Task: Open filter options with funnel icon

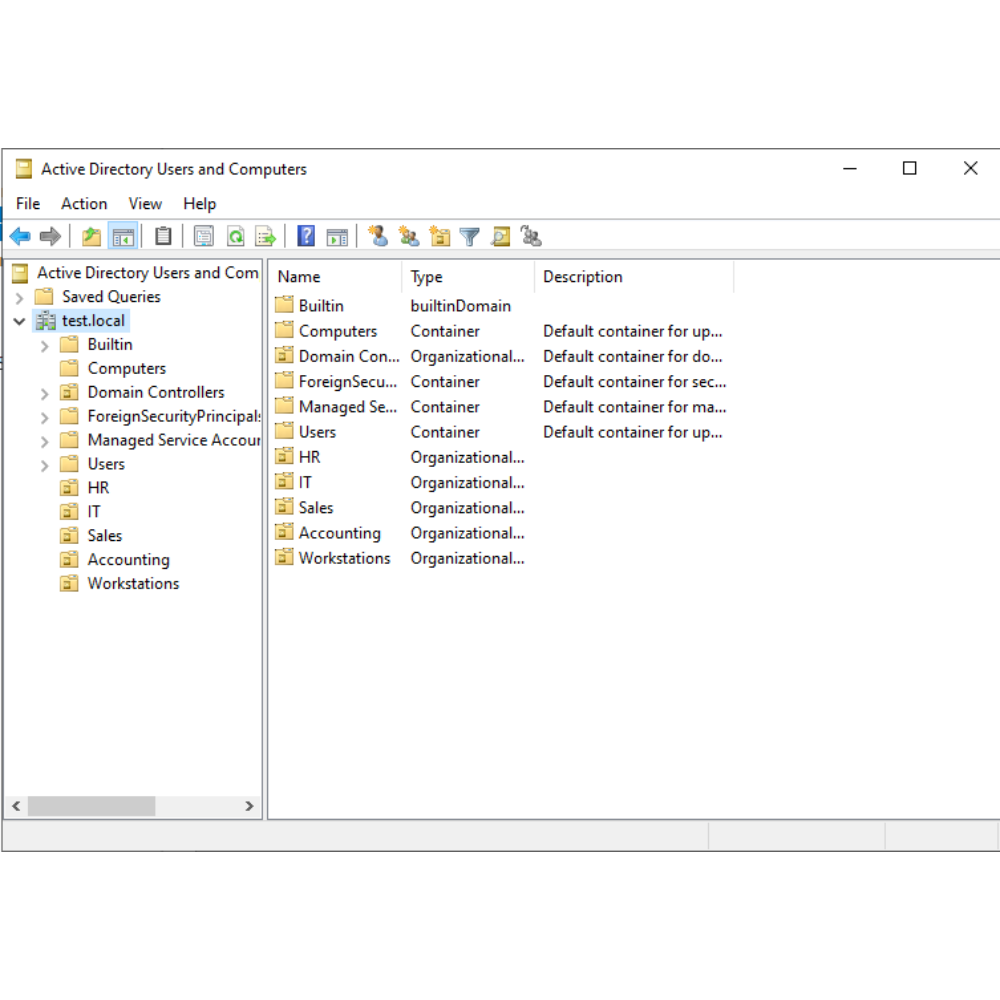Action: pos(469,237)
